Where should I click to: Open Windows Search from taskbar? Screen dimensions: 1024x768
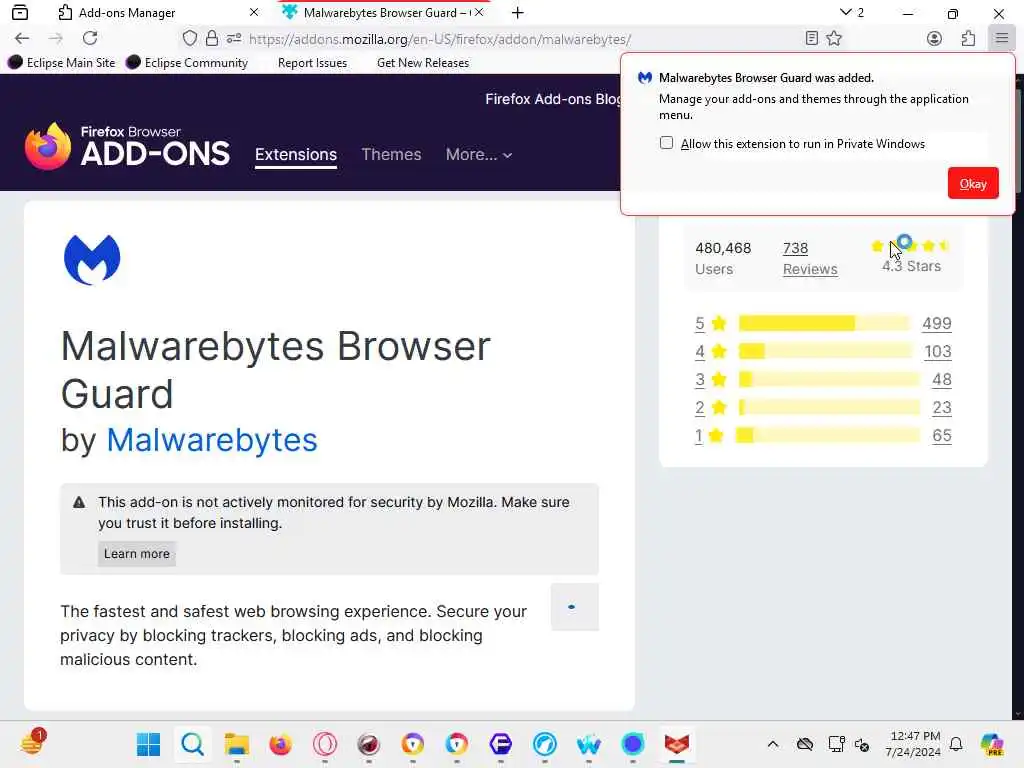click(x=193, y=744)
